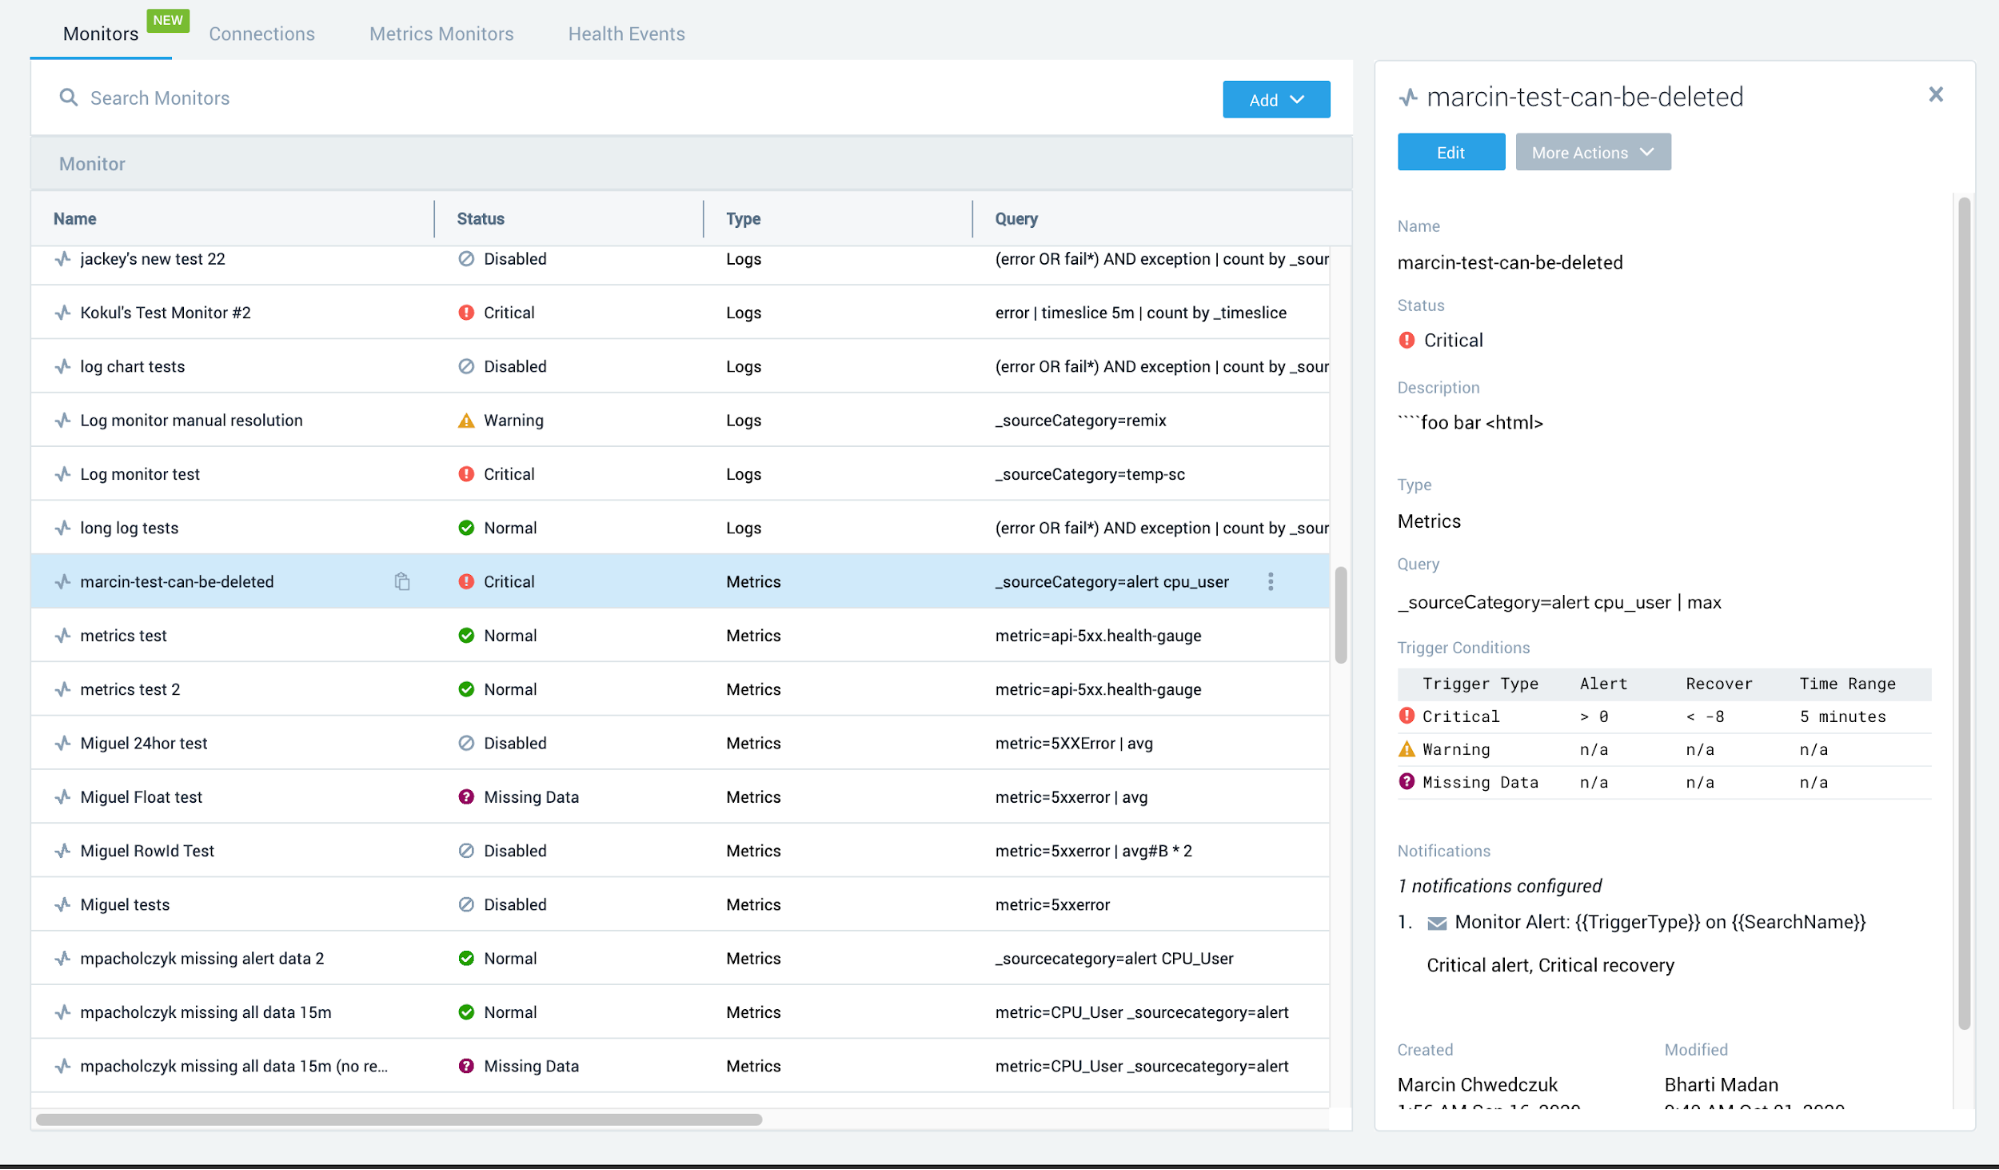1999x1170 pixels.
Task: Click the copy icon in marcin-test-can-be-deleted row
Action: pyautogui.click(x=402, y=582)
